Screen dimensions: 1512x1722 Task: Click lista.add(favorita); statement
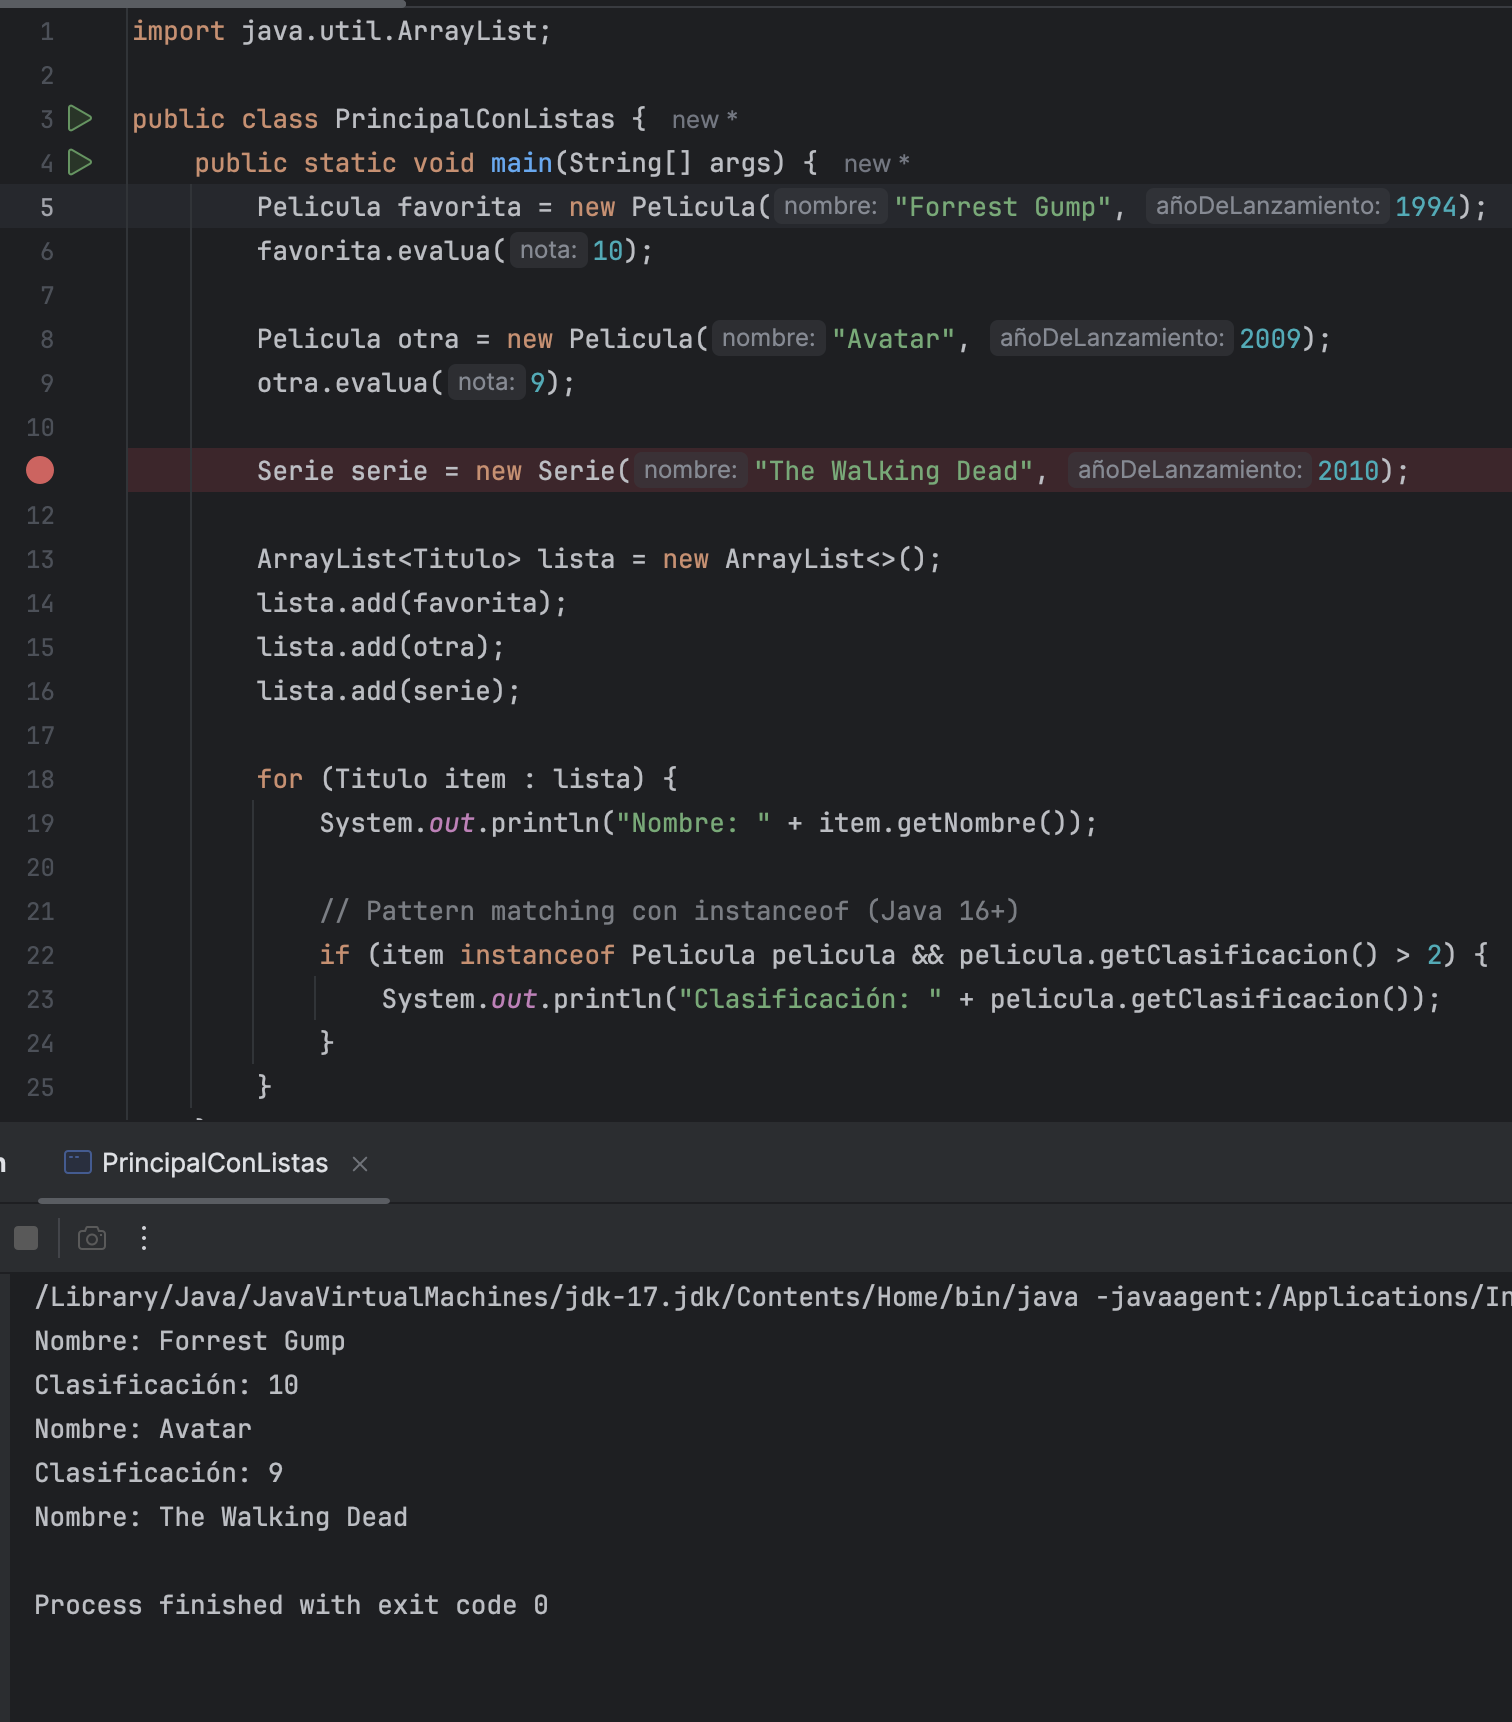tap(412, 603)
